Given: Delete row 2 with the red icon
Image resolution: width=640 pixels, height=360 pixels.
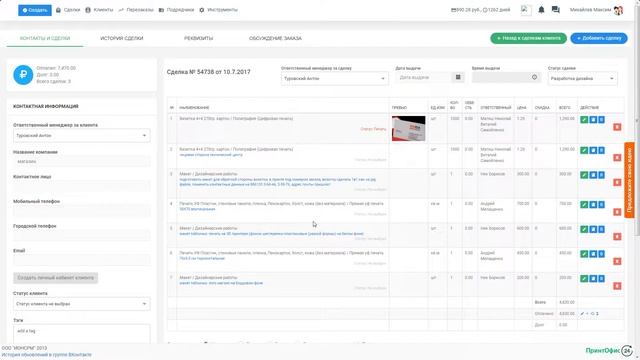Looking at the screenshot, I should 617,158.
